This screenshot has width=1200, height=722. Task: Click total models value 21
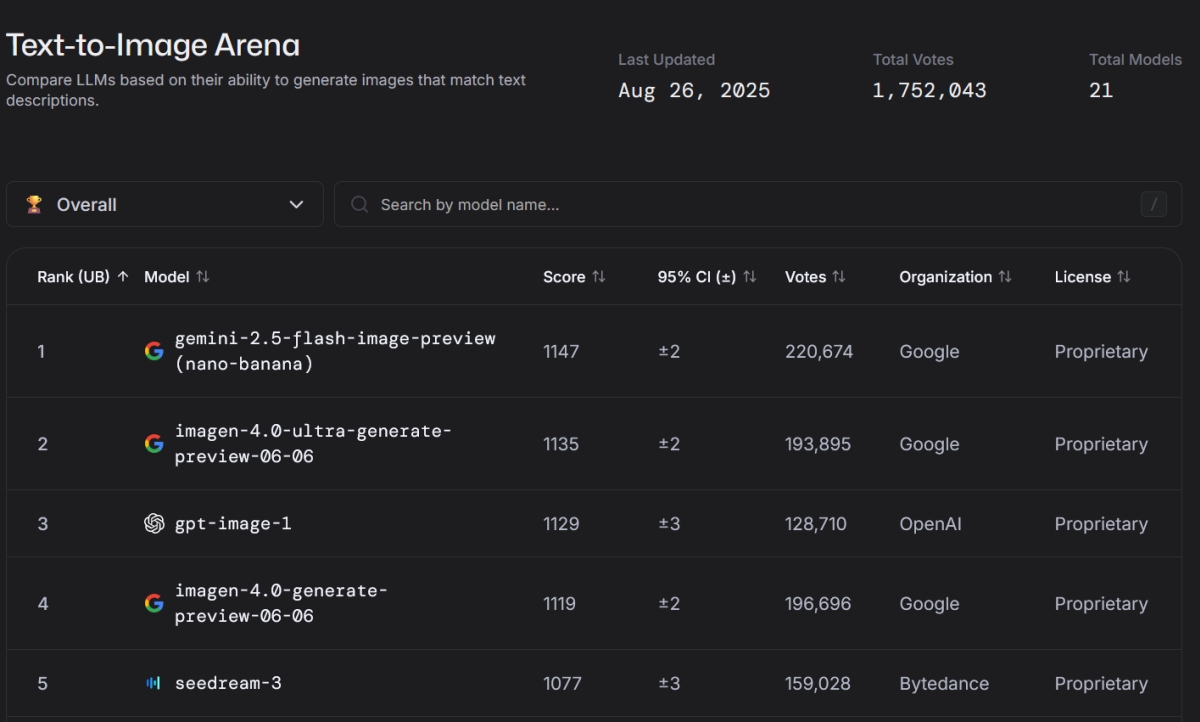[1101, 90]
